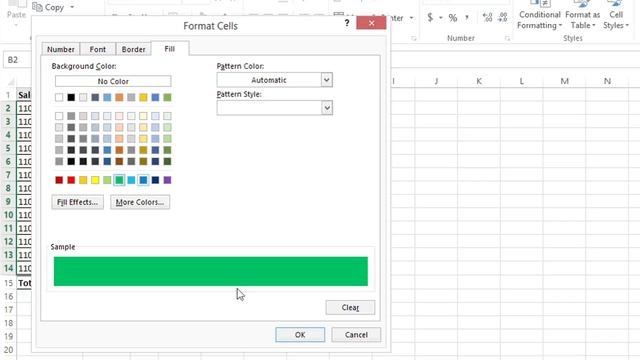Open the More Colors dialog
Image resolution: width=640 pixels, height=360 pixels.
click(140, 202)
